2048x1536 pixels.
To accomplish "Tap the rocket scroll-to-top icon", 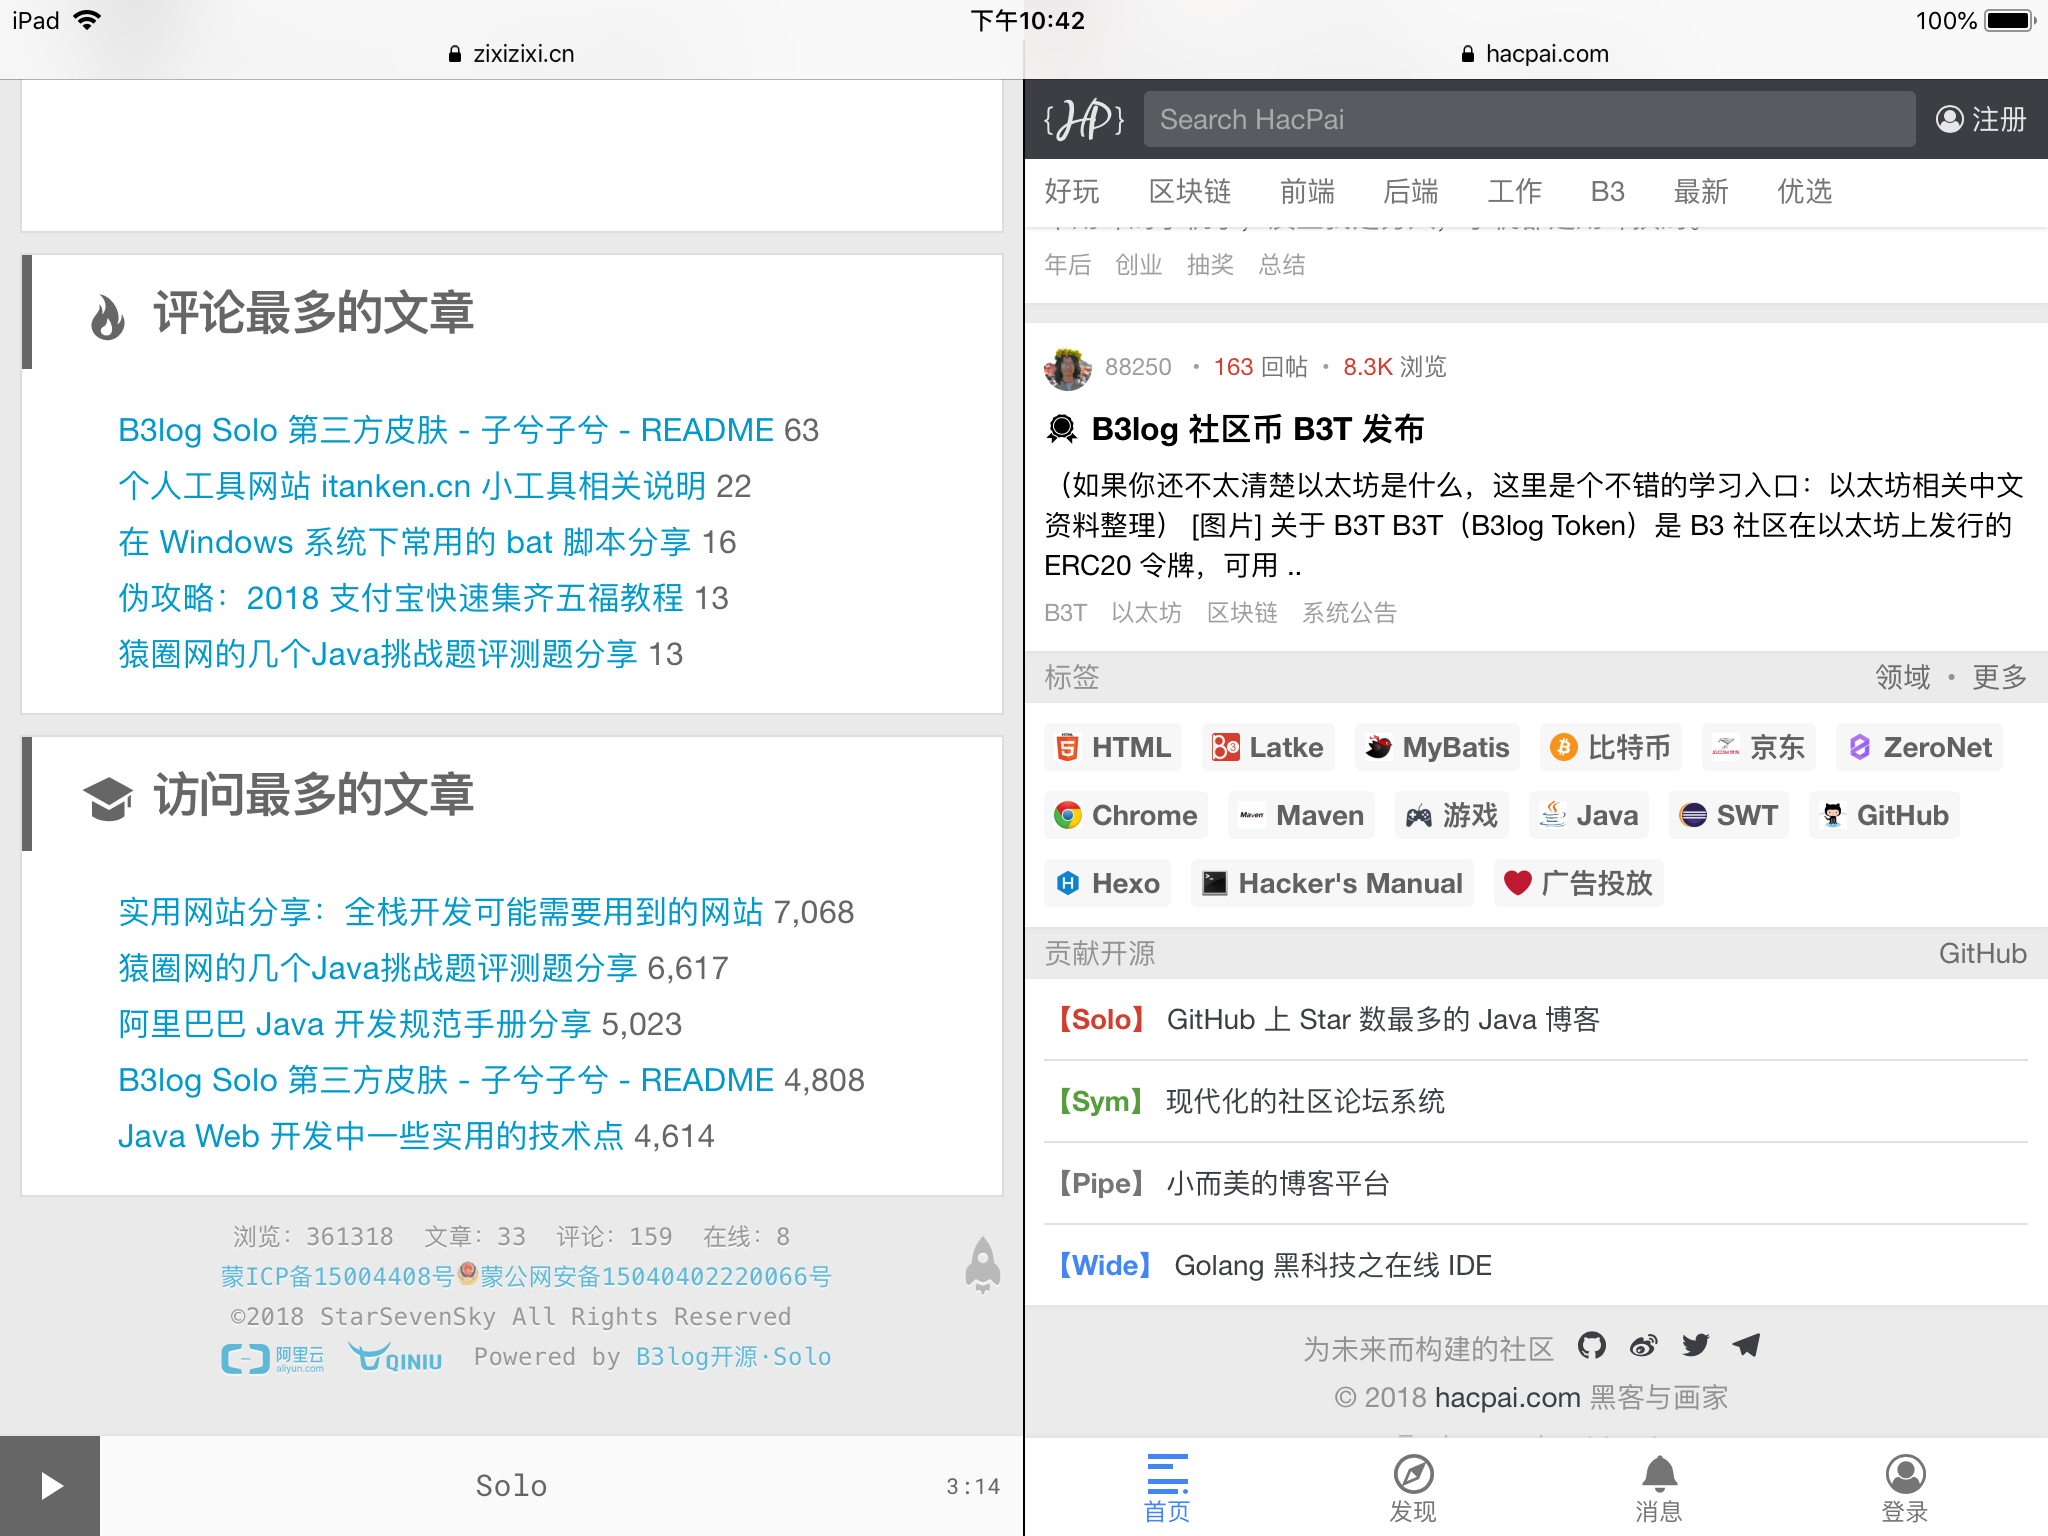I will pyautogui.click(x=982, y=1265).
